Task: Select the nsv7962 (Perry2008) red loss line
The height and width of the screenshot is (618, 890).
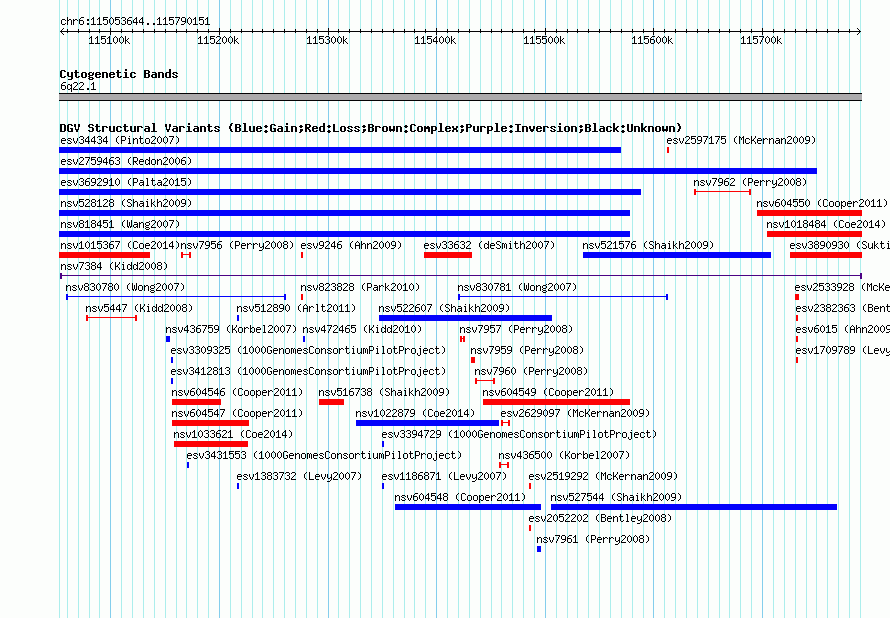Action: (723, 192)
